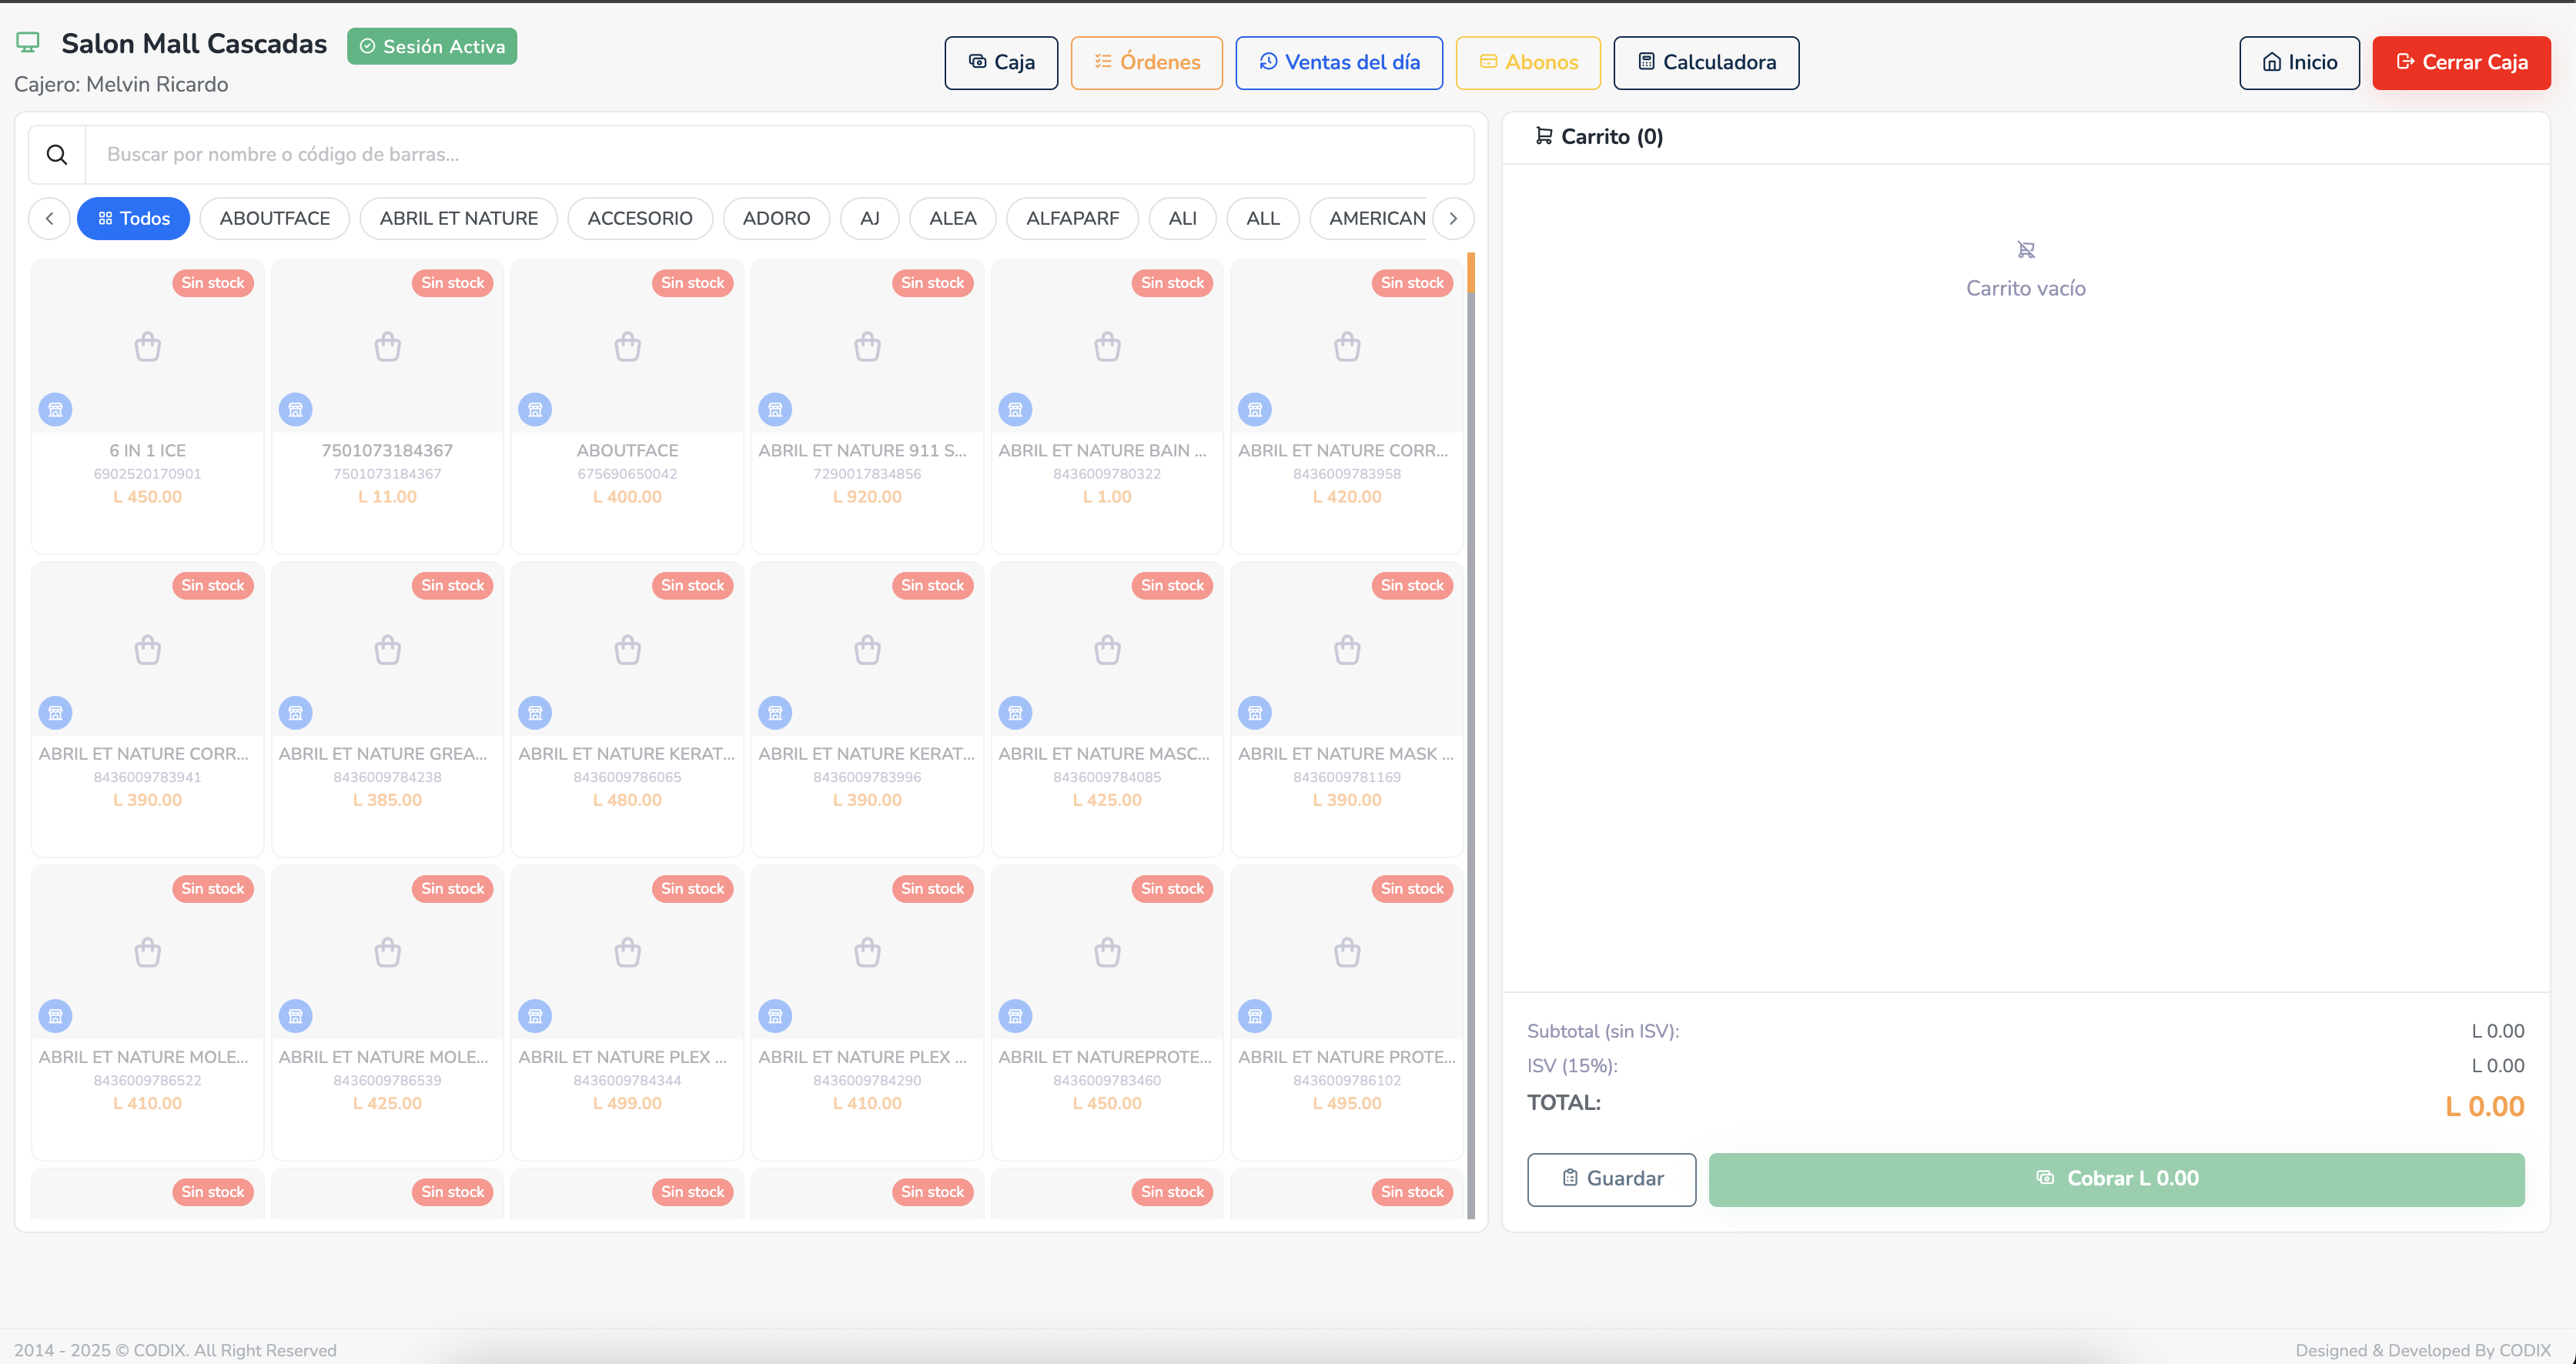
Task: Show more categories with right chevron
Action: click(1454, 219)
